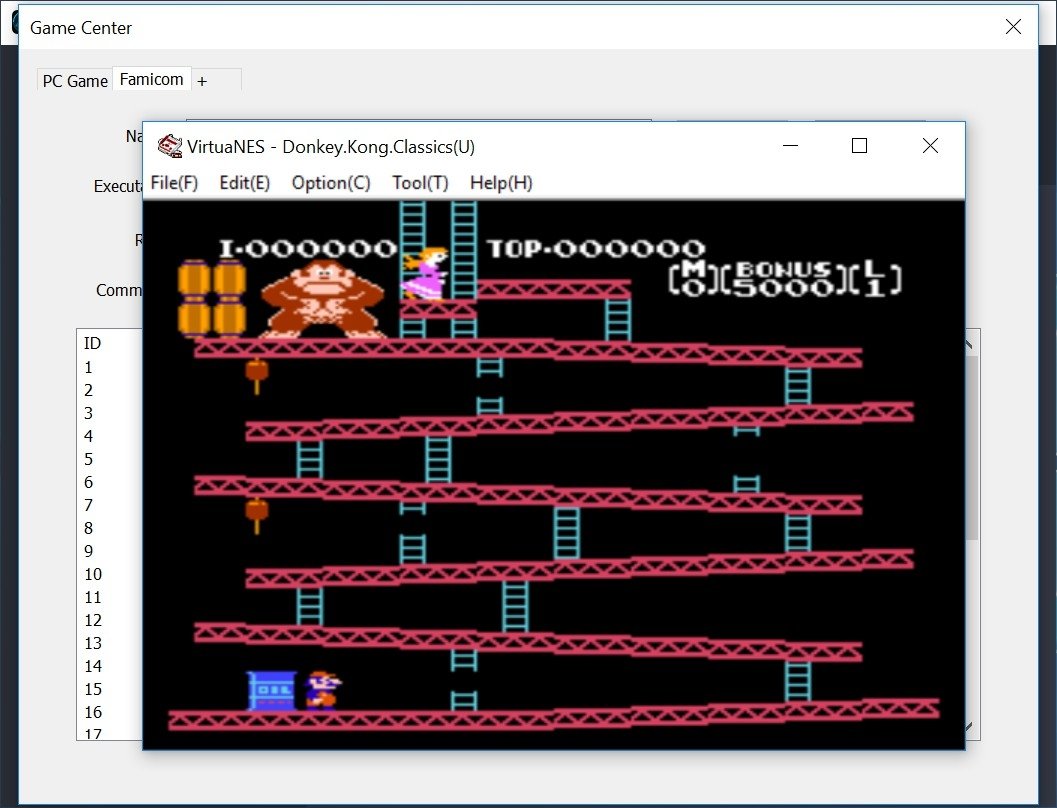The height and width of the screenshot is (808, 1057).
Task: Click the I-000000 player score text
Action: point(308,249)
